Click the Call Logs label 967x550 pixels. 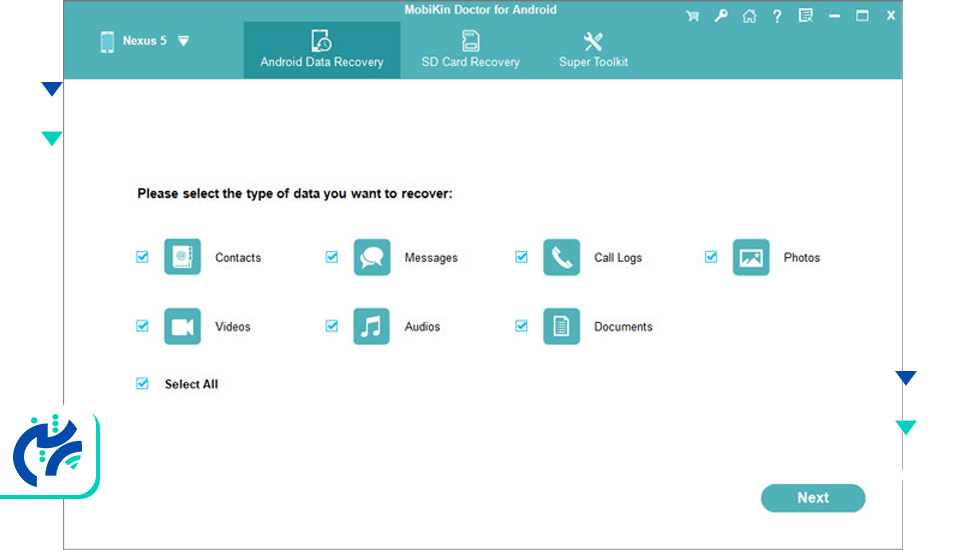pyautogui.click(x=618, y=258)
